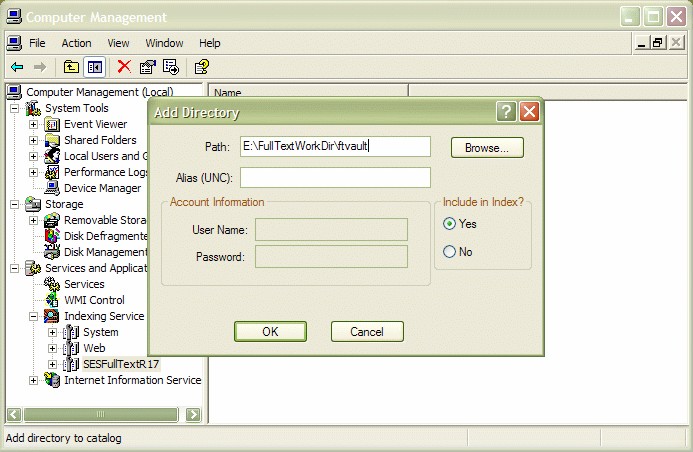Image resolution: width=693 pixels, height=452 pixels.
Task: Click the red Delete toolbar icon
Action: point(124,67)
